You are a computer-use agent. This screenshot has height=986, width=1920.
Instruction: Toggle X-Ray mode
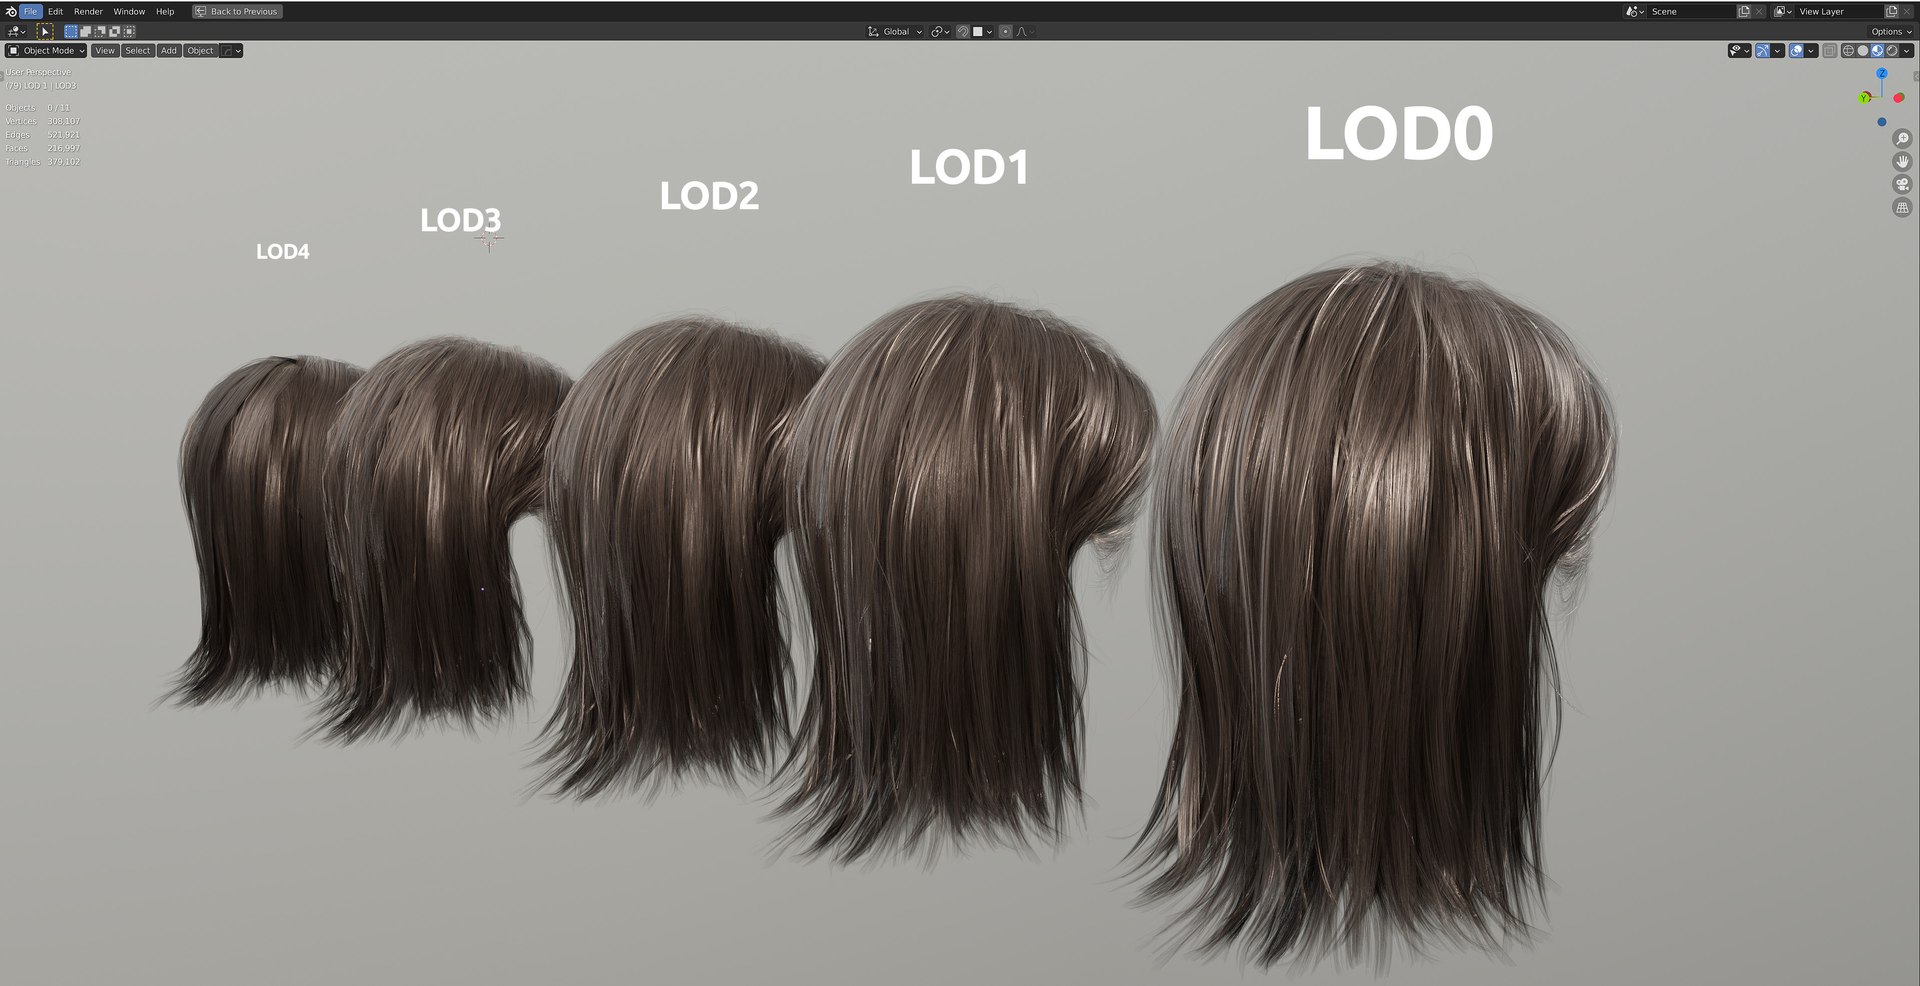click(x=1830, y=50)
